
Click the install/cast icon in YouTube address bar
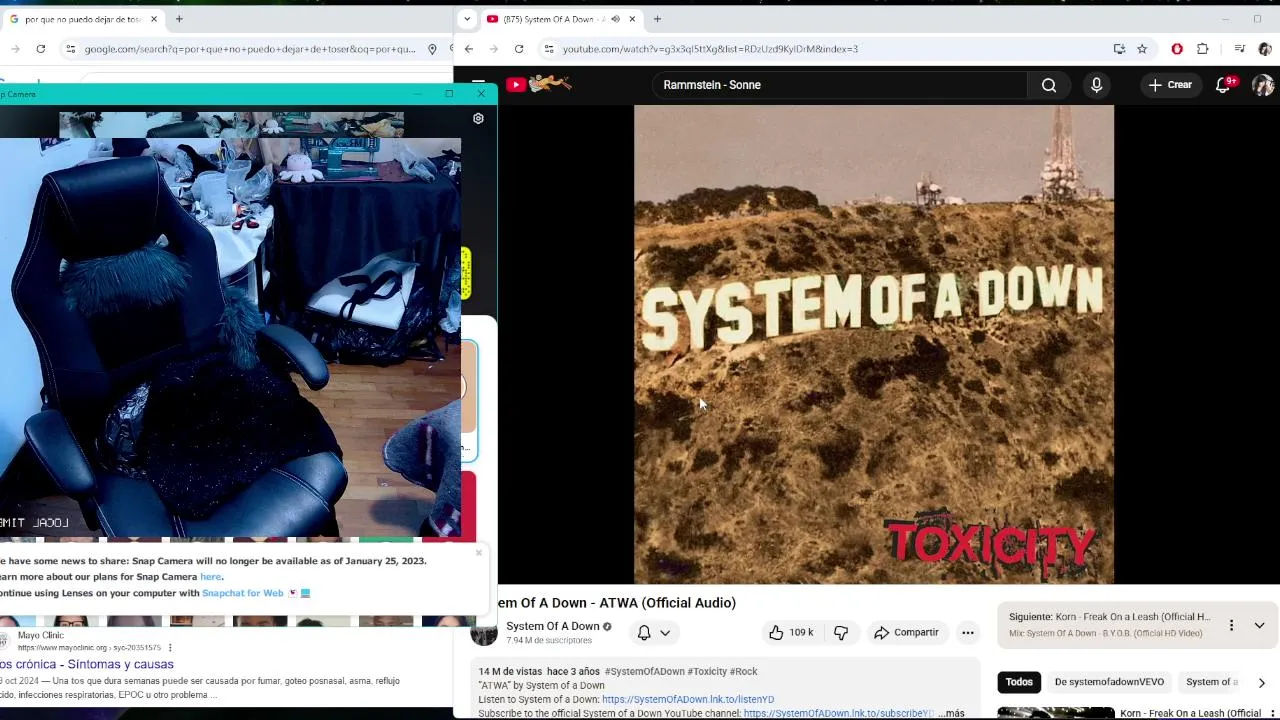1119,49
